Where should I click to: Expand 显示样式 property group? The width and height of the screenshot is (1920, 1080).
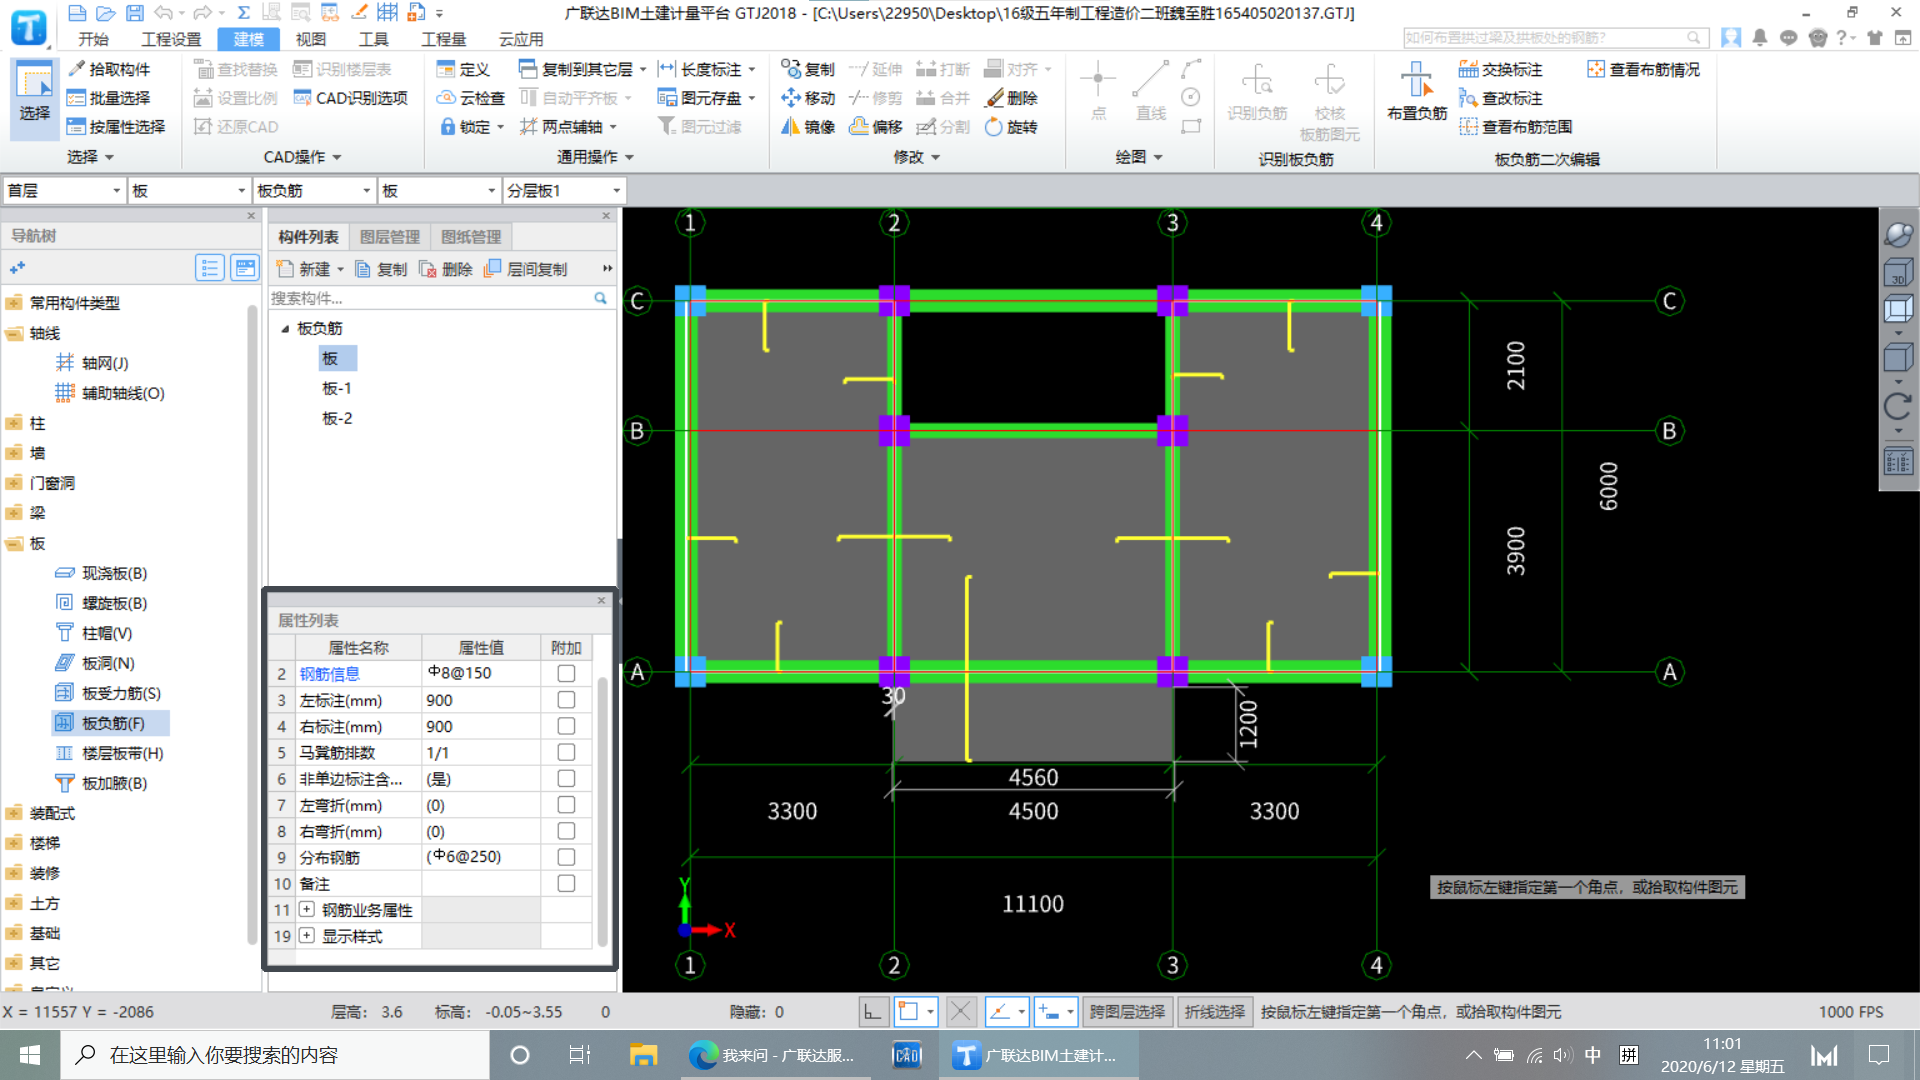tap(307, 936)
